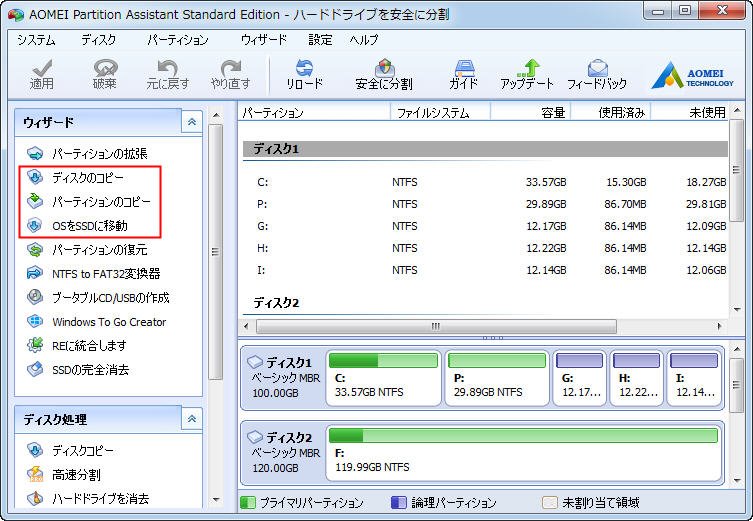Open the システム menu
Screen dimensions: 753x521
[x=36, y=40]
